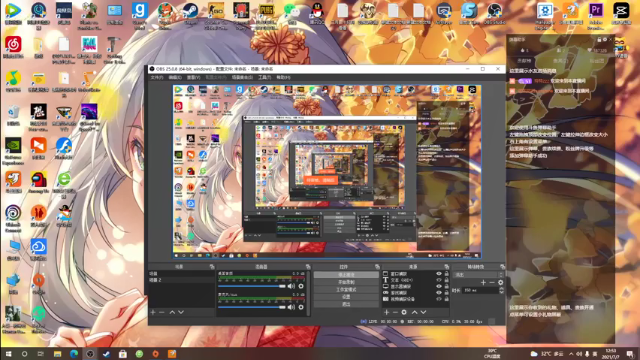Screen dimensions: 640x360
Task: Toggle visibility of 文本 (GDI+) text source
Action: pyautogui.click(x=439, y=280)
